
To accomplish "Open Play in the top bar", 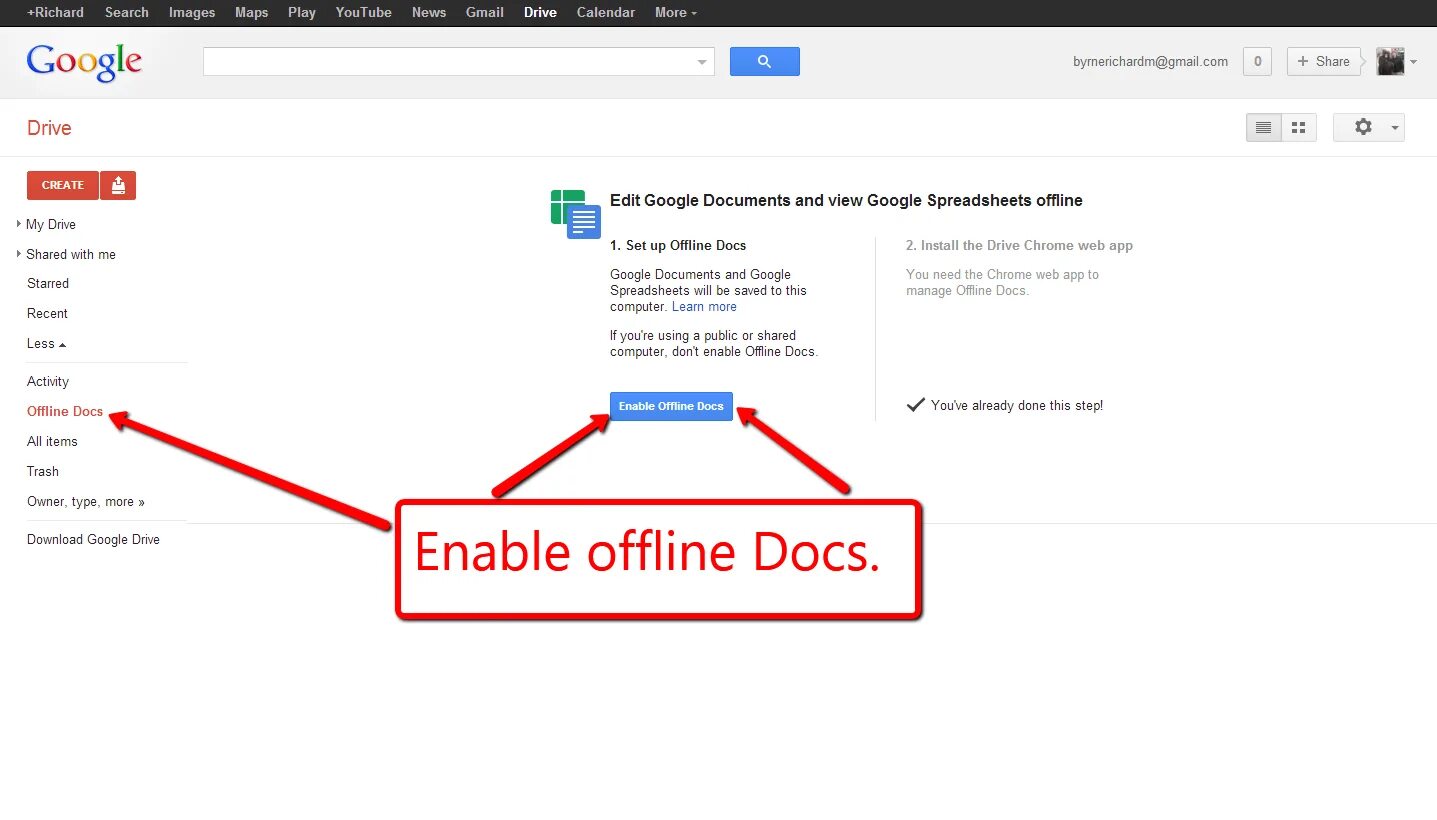I will point(302,12).
